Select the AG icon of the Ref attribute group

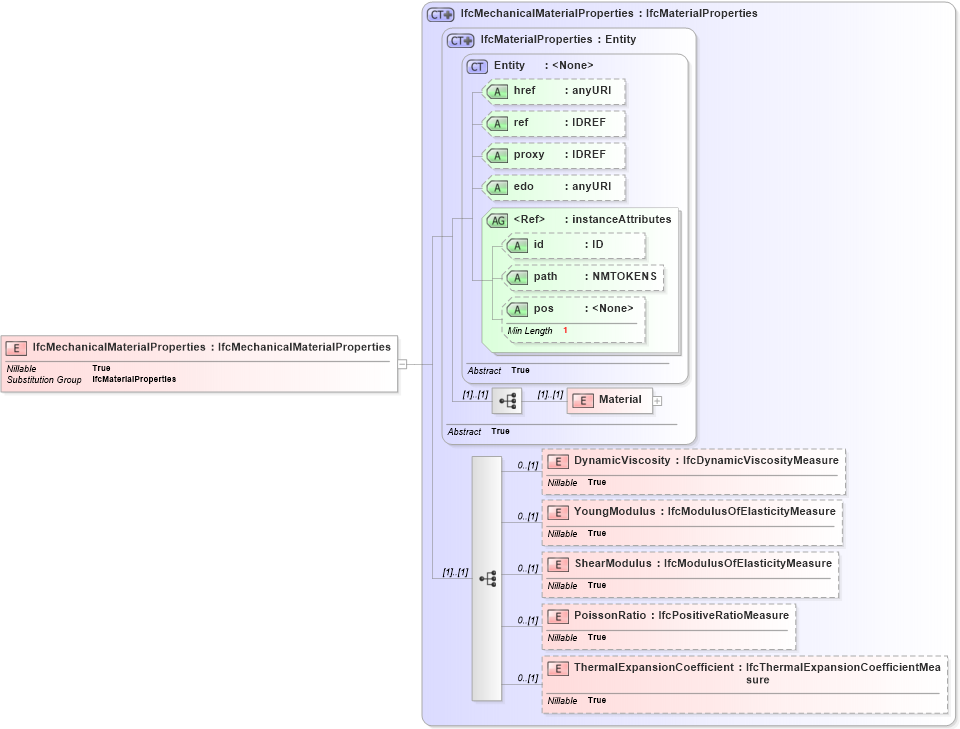coord(497,220)
